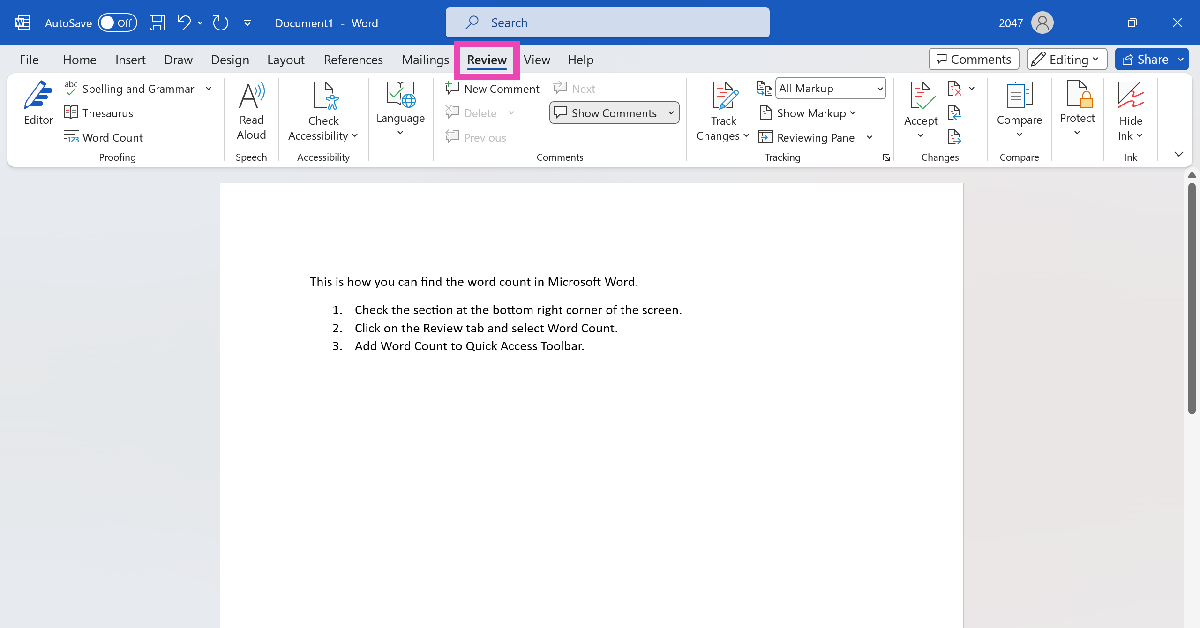
Task: Toggle the Show Comments button
Action: (613, 113)
